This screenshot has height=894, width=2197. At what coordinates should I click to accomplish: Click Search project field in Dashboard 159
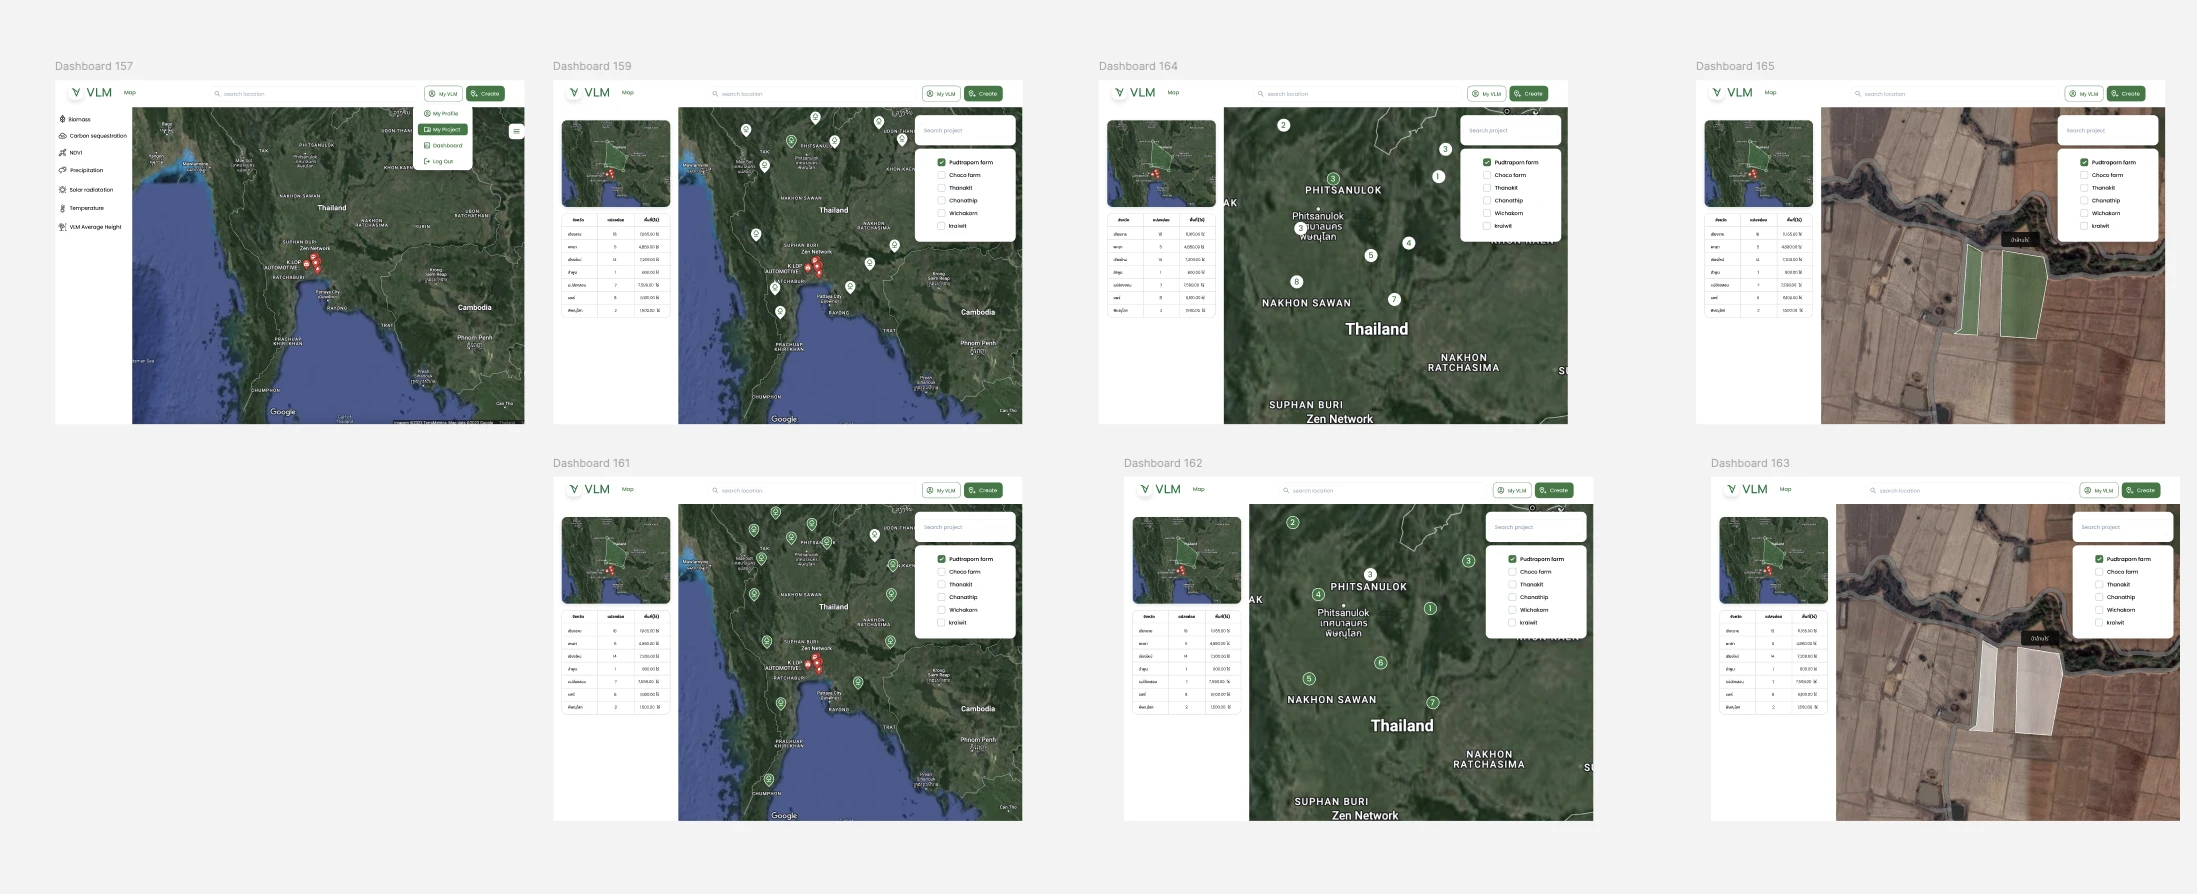(x=965, y=130)
